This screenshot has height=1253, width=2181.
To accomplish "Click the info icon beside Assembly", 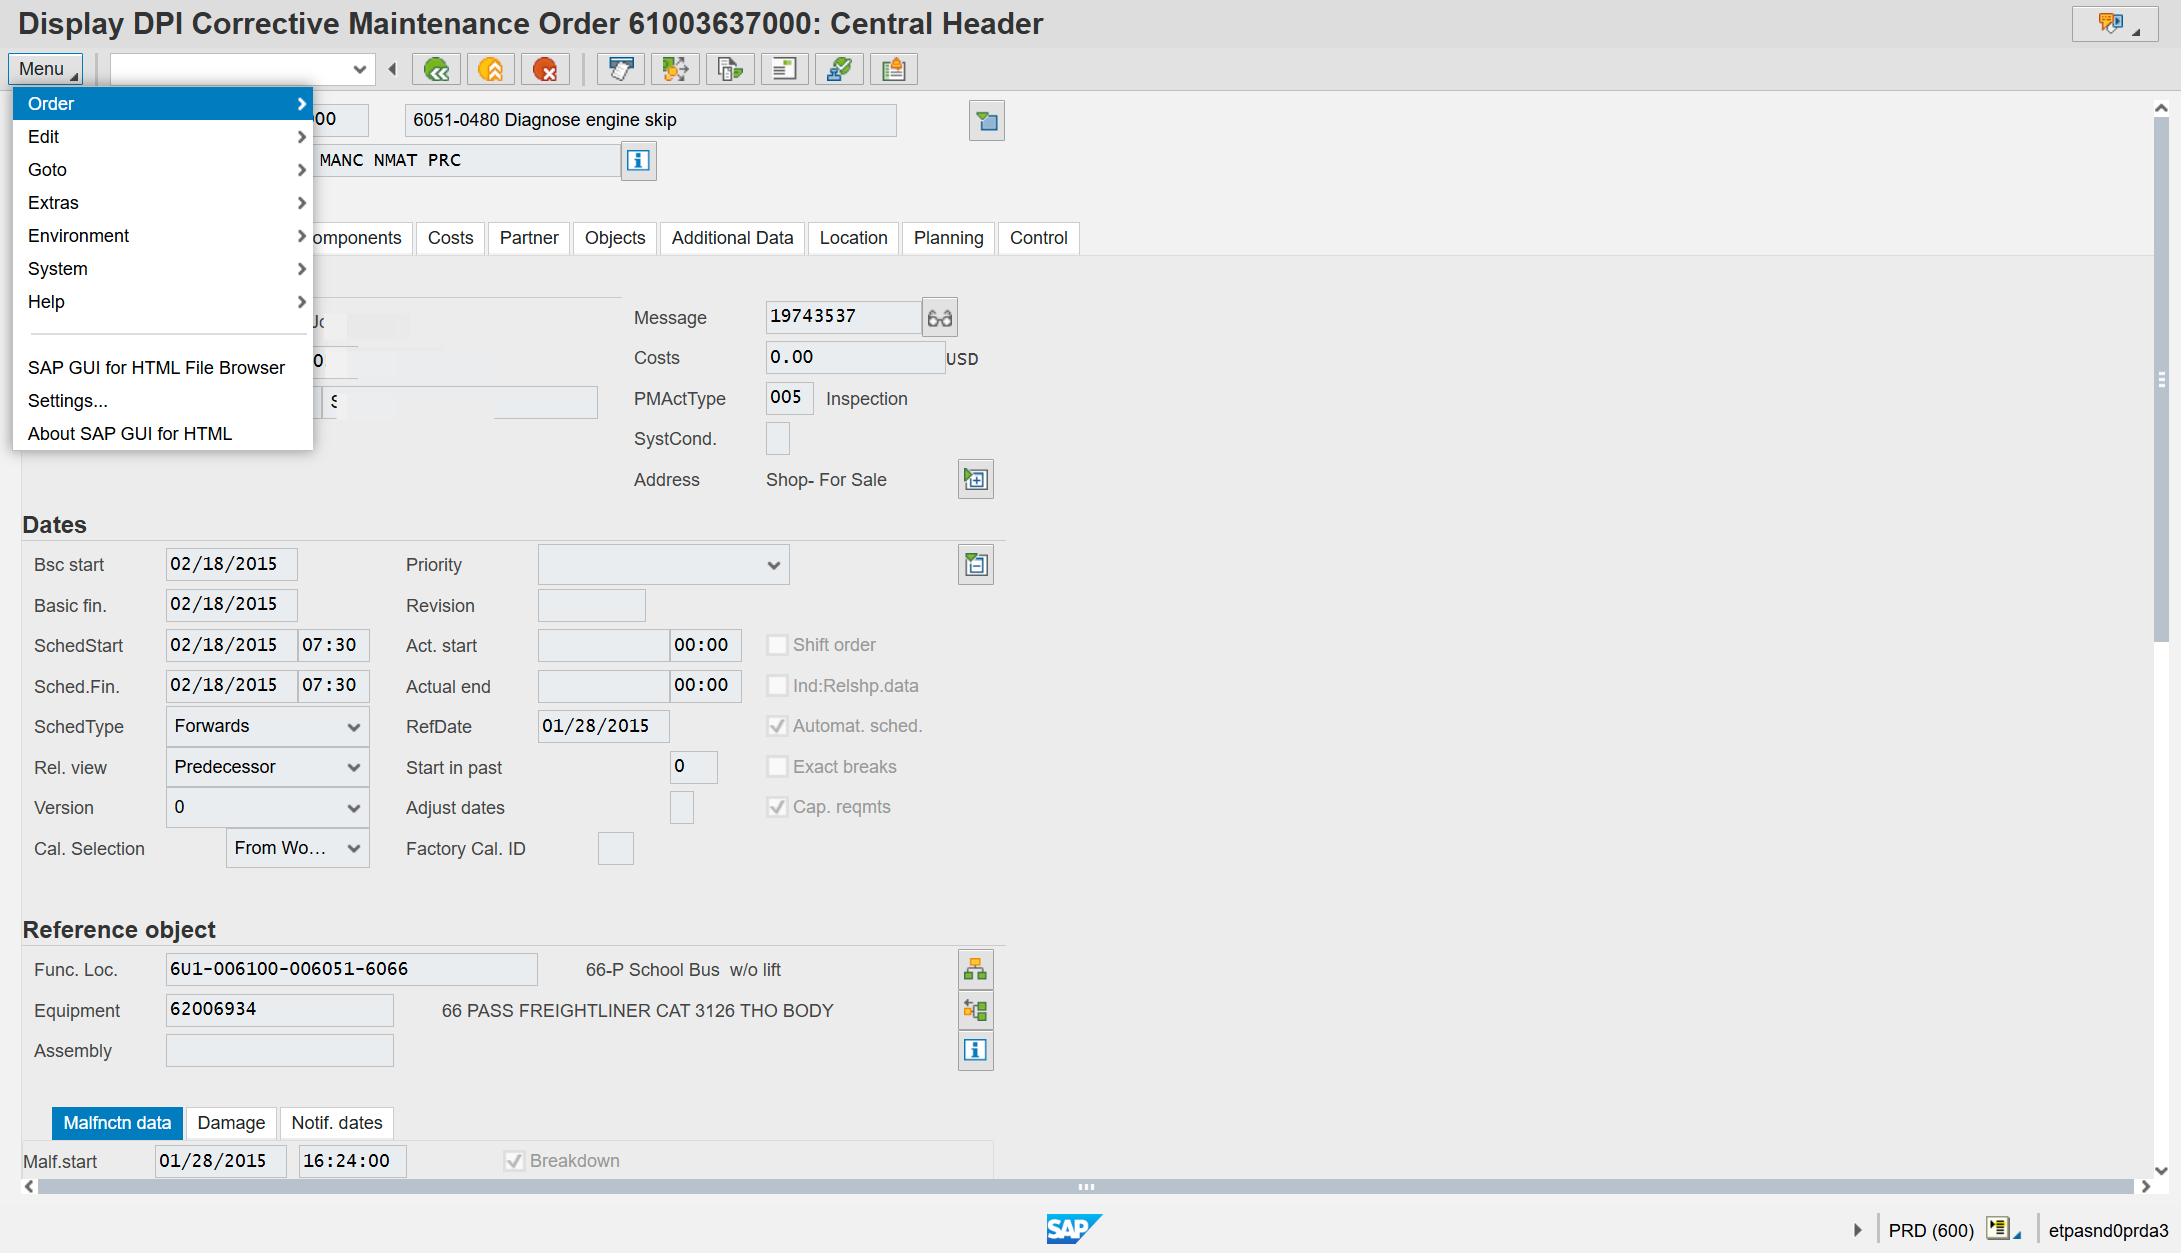I will (976, 1050).
